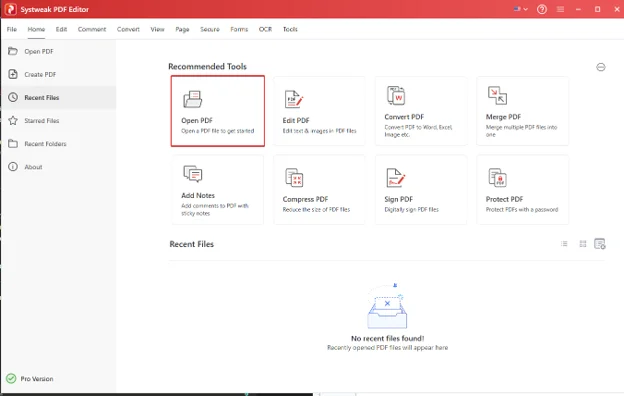Select the Home tab
Viewport: 624px width, 396px height.
36,29
